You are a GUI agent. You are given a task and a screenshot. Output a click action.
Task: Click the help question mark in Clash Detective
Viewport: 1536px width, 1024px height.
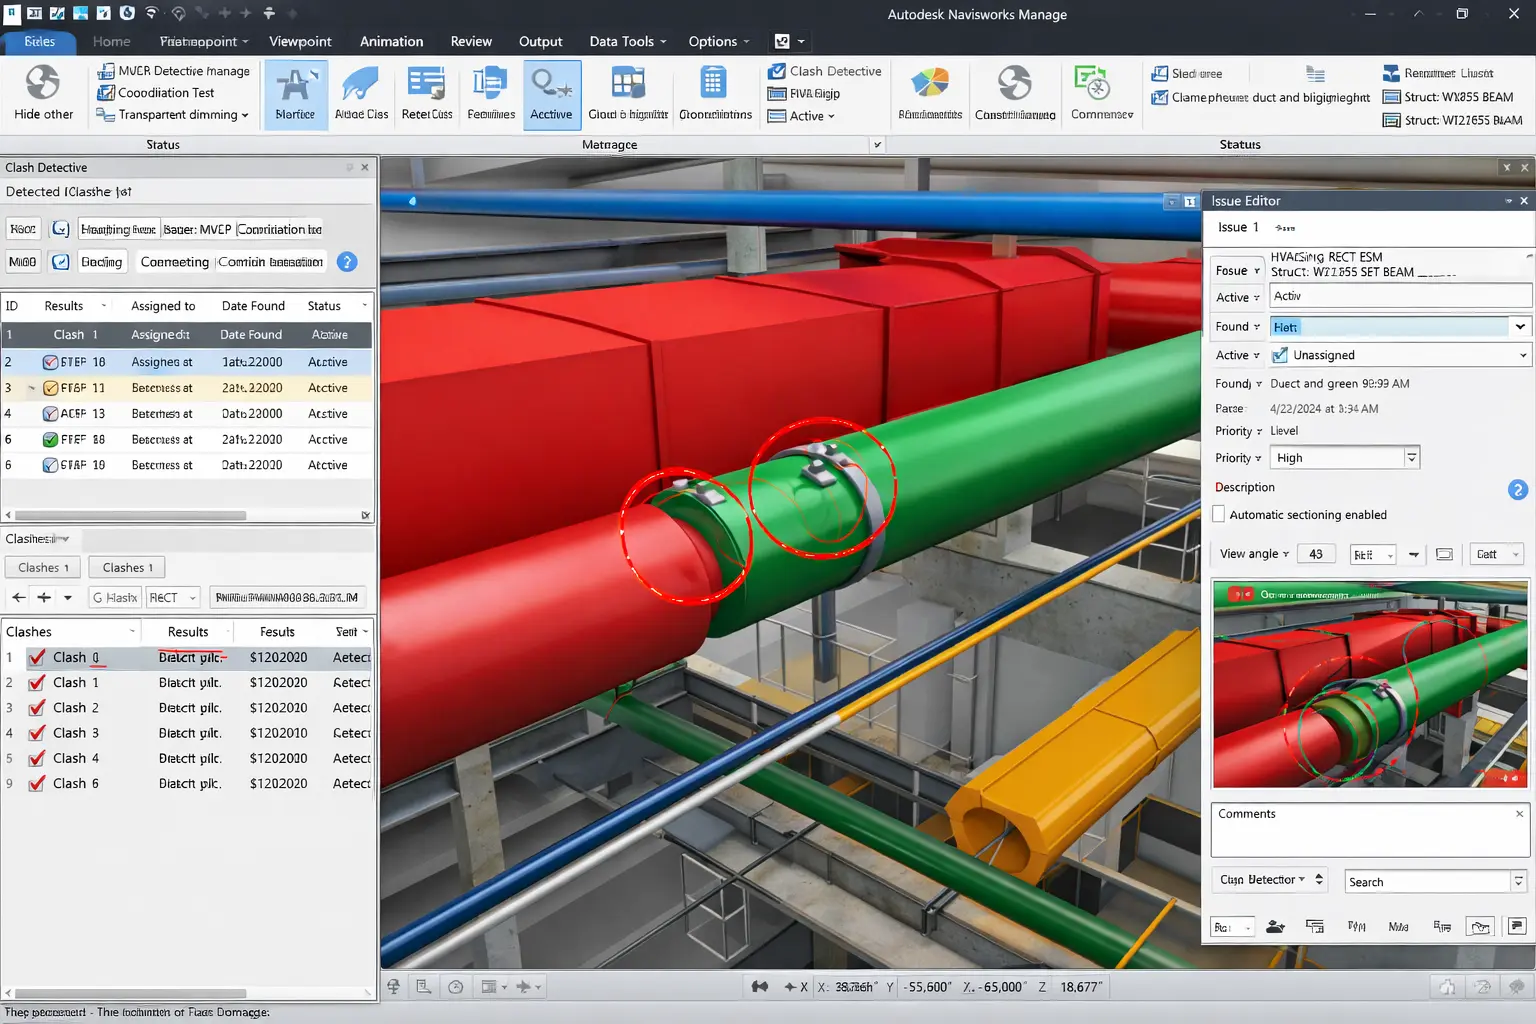point(346,261)
